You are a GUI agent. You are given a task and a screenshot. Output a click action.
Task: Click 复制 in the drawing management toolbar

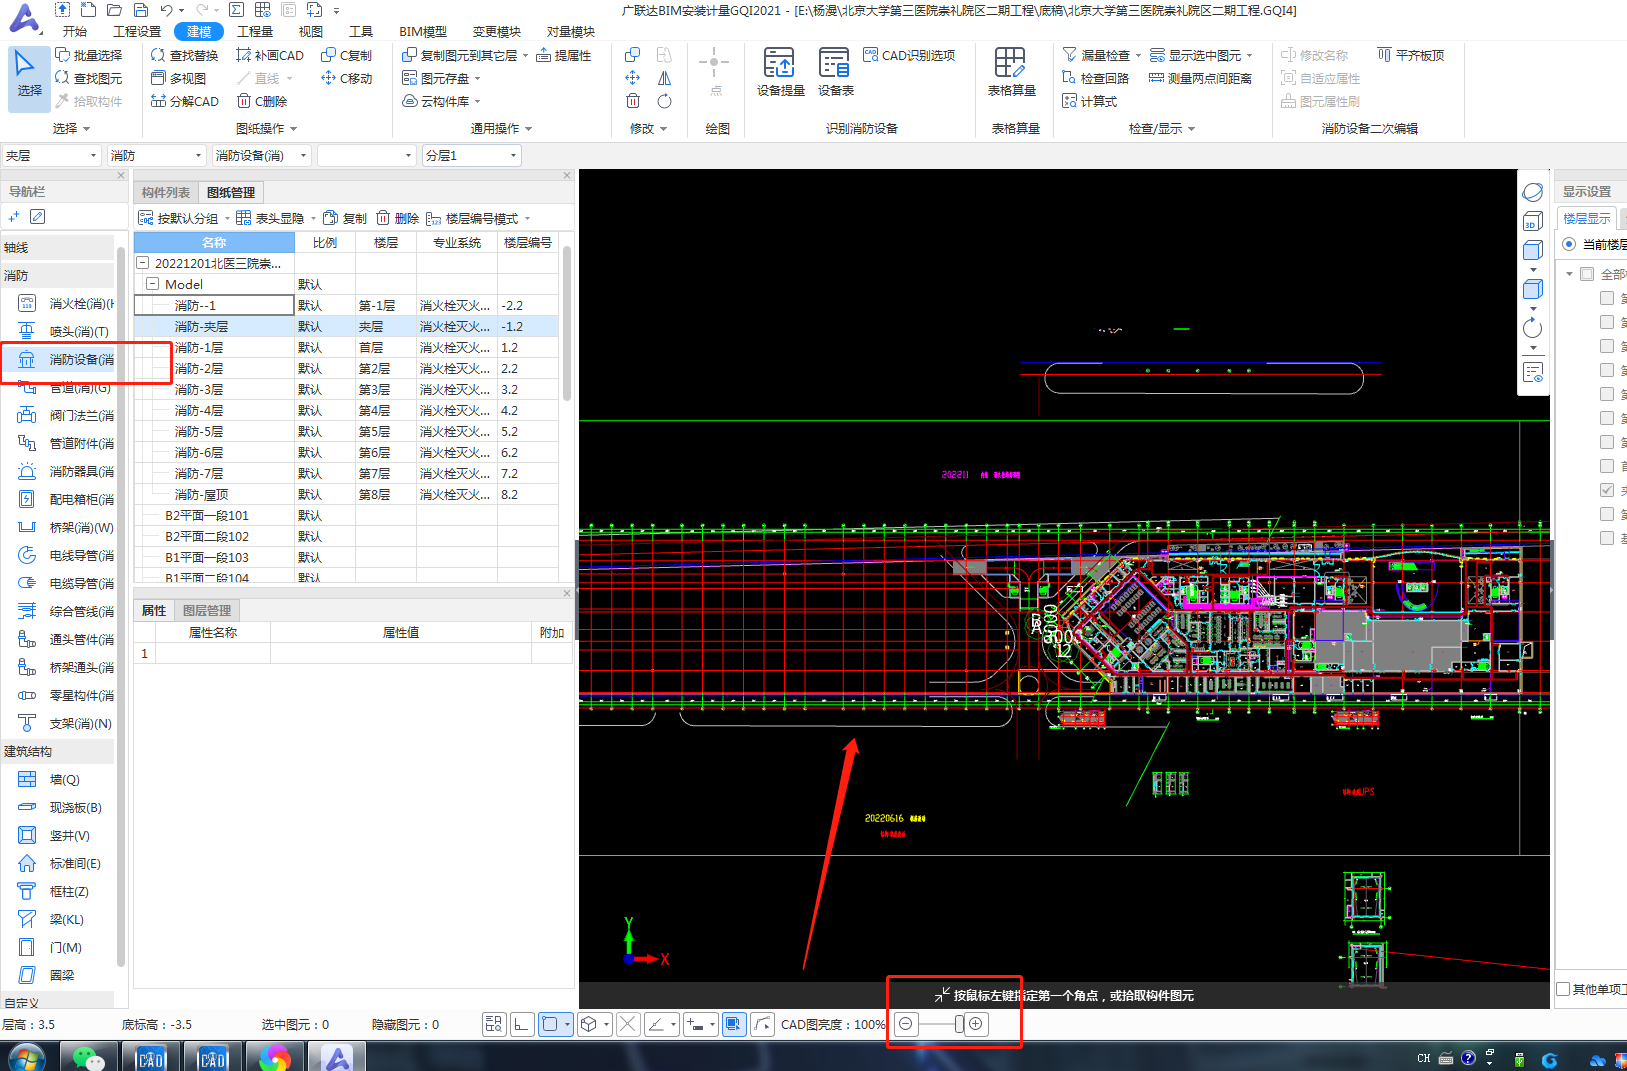pos(345,218)
